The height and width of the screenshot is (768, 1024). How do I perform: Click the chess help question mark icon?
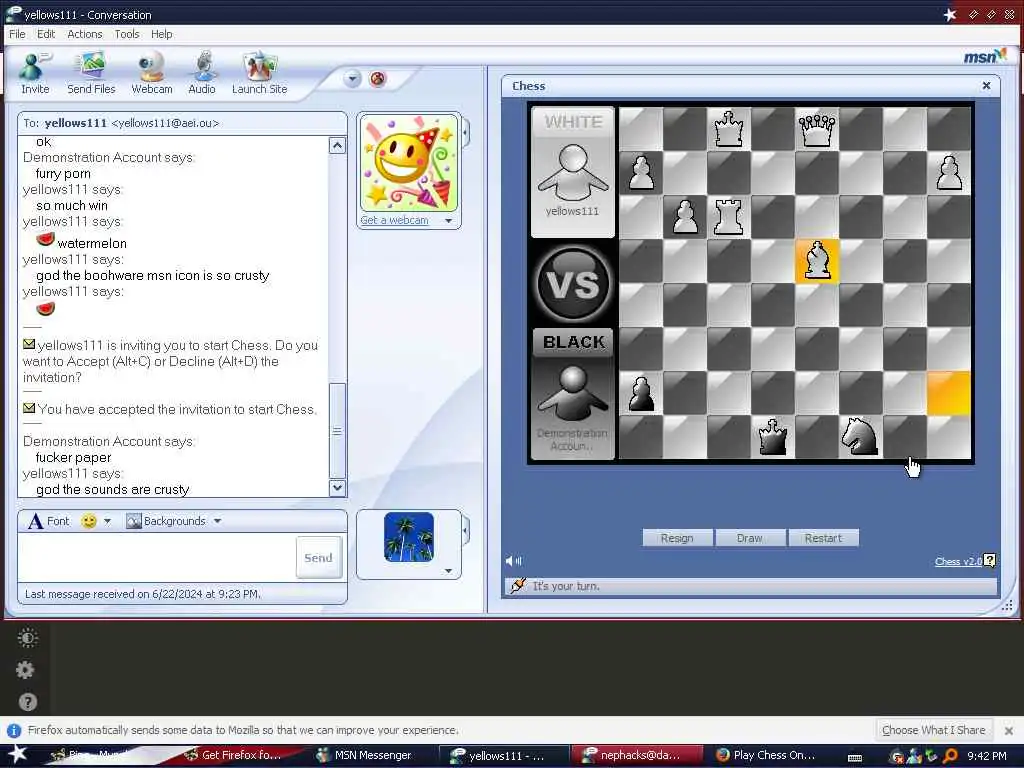[x=990, y=560]
